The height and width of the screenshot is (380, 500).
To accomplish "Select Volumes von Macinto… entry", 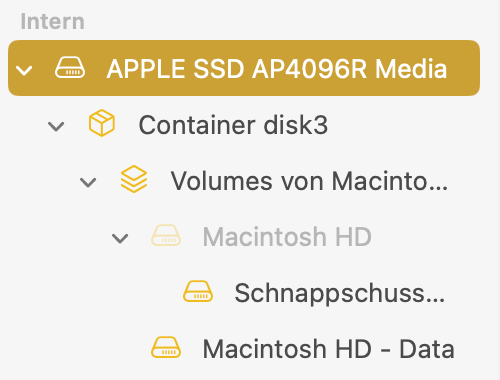I will tap(309, 181).
